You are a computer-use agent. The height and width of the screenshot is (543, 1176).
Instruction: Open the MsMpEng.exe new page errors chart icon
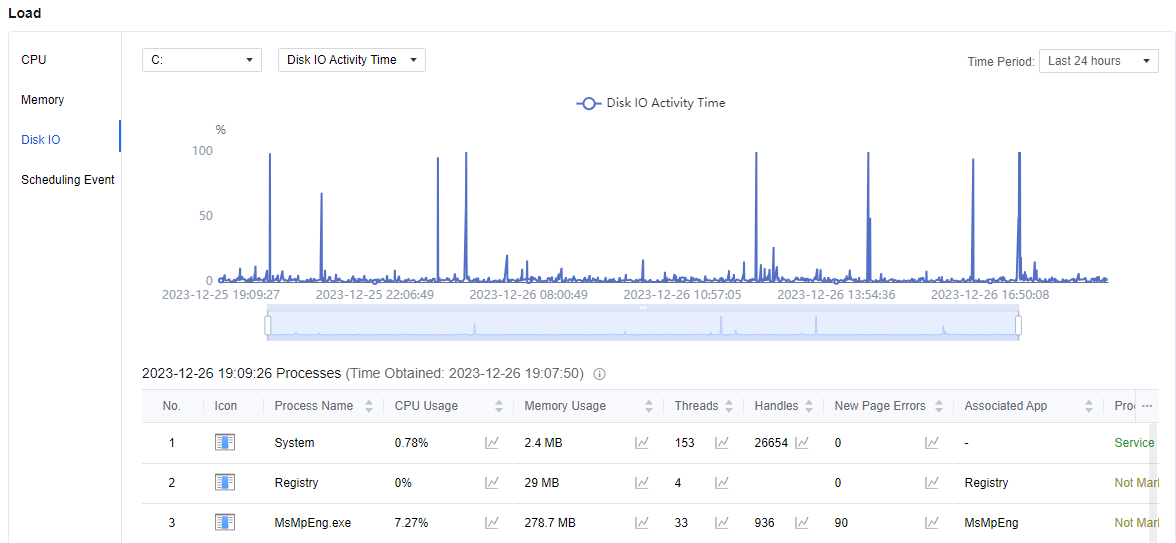coord(932,523)
